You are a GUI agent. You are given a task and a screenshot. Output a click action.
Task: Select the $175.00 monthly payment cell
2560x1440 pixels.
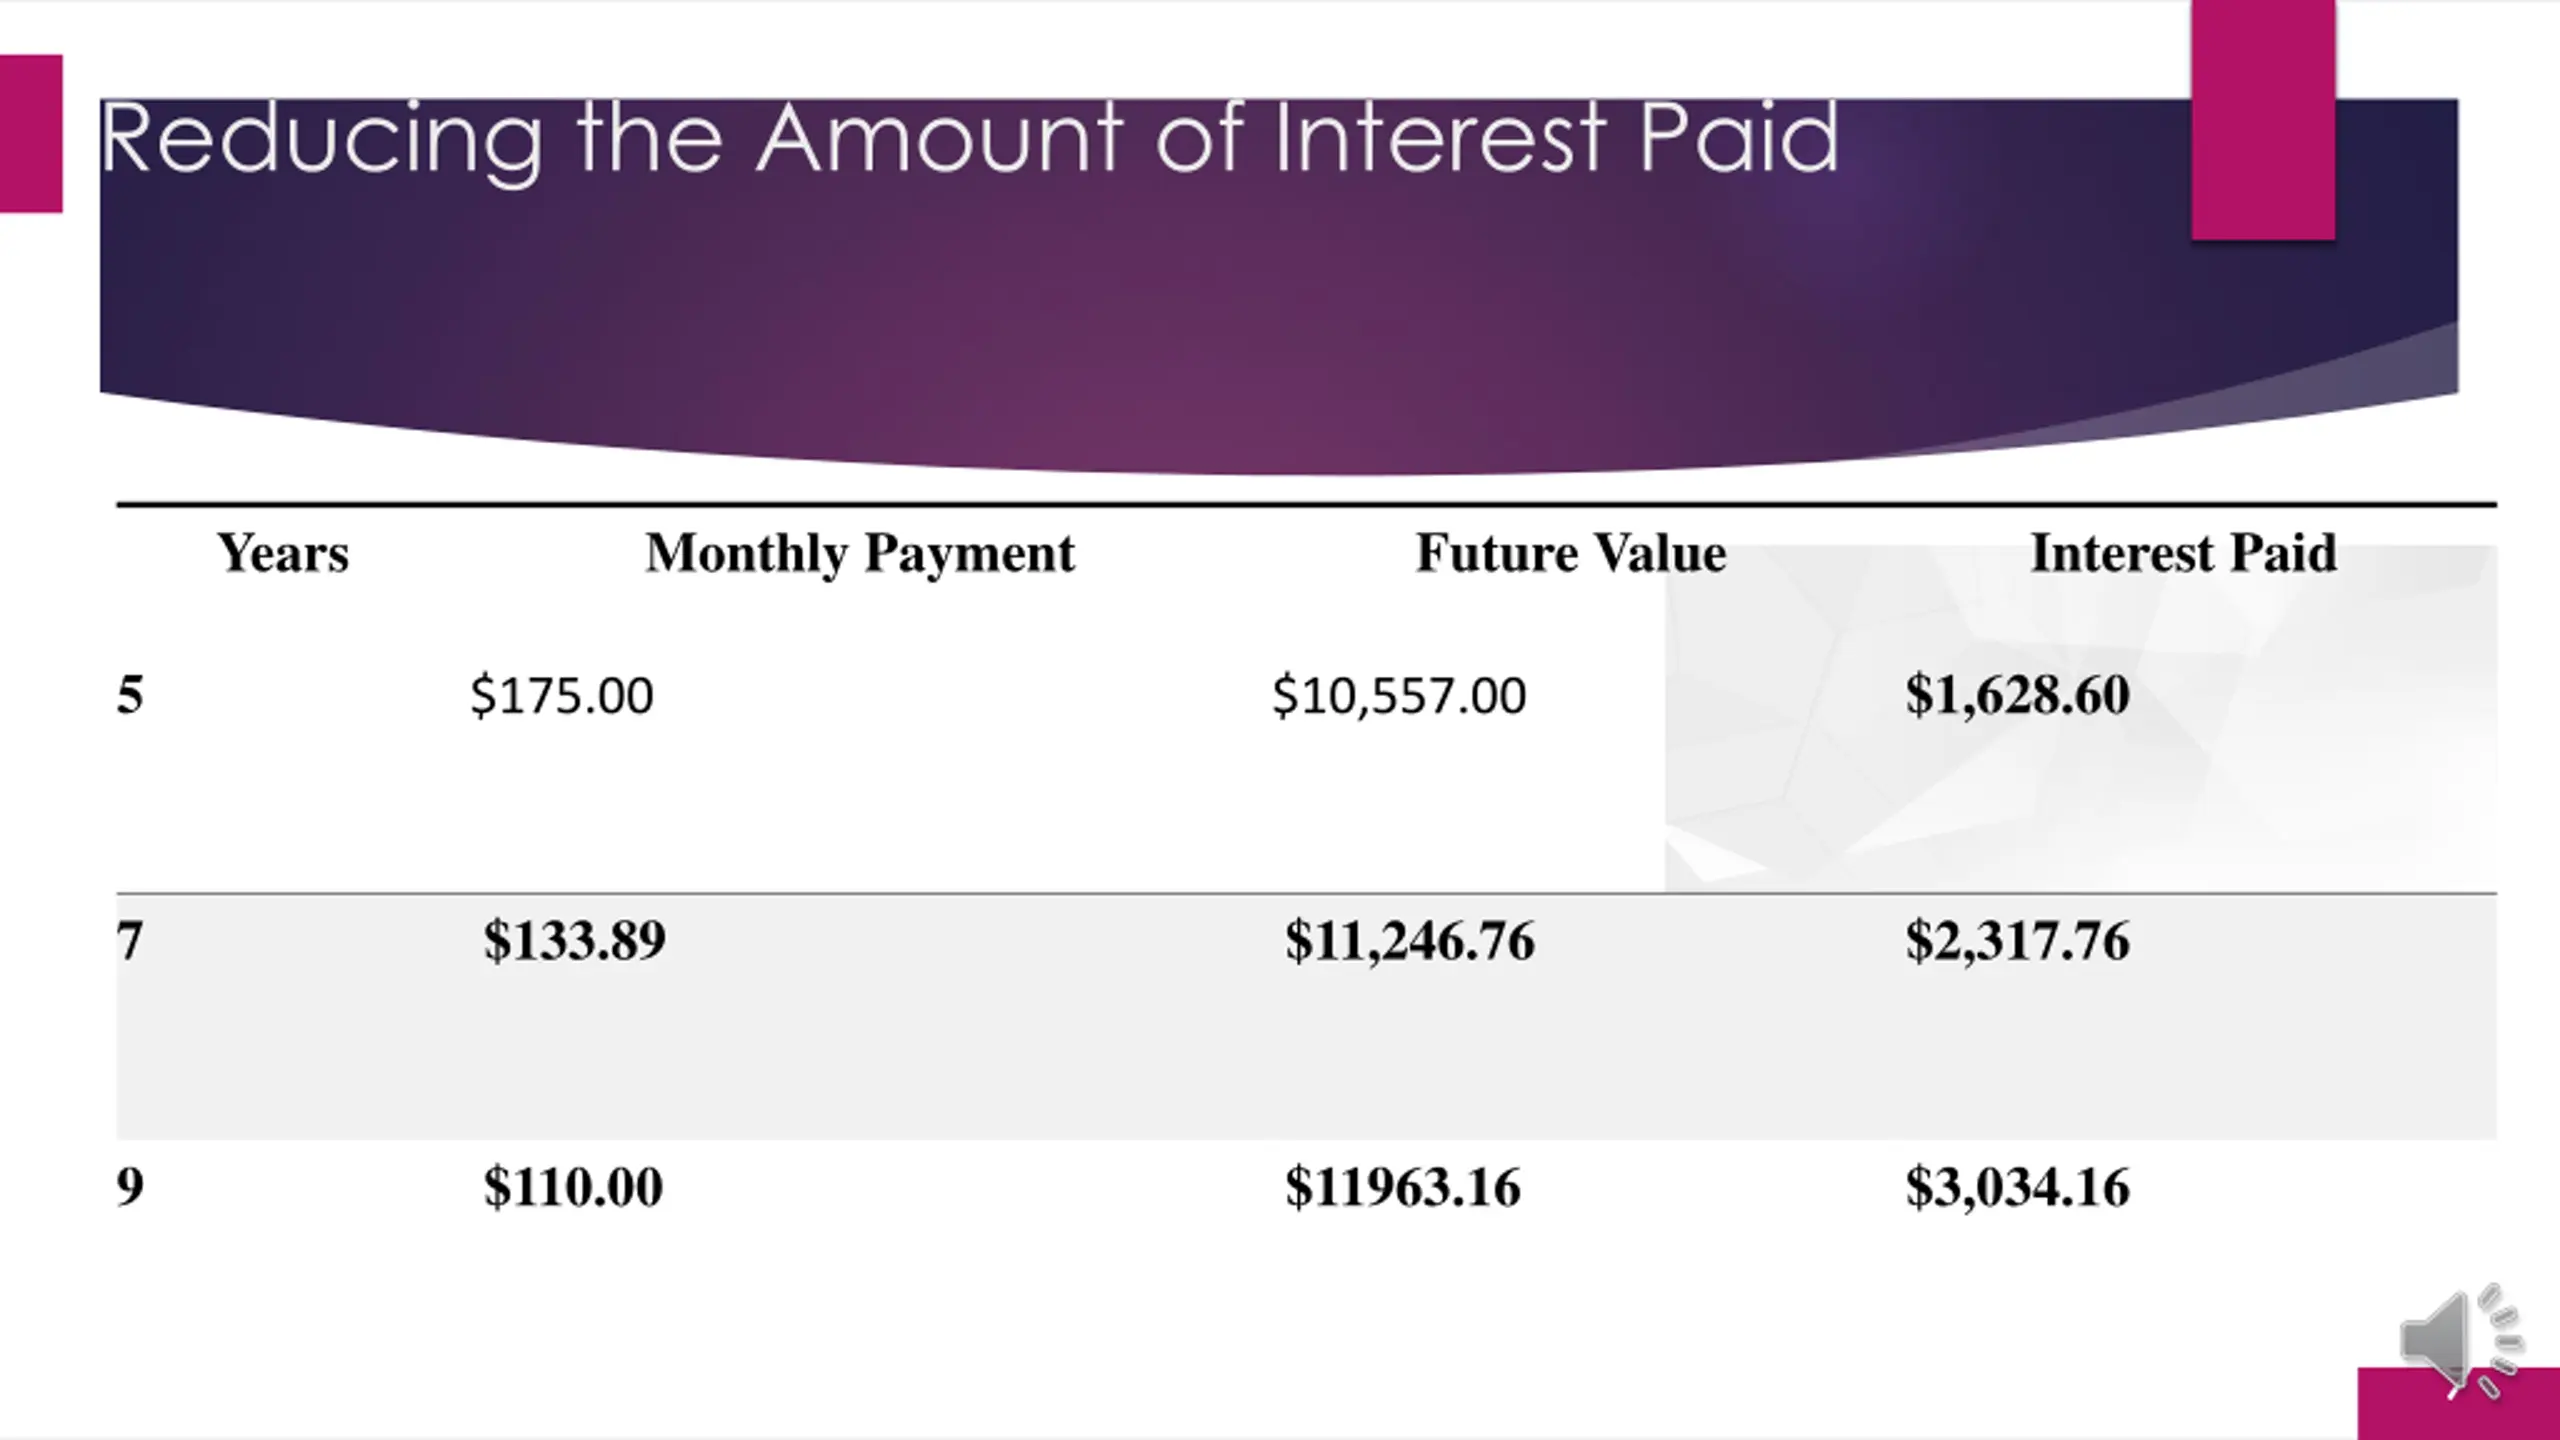click(562, 696)
